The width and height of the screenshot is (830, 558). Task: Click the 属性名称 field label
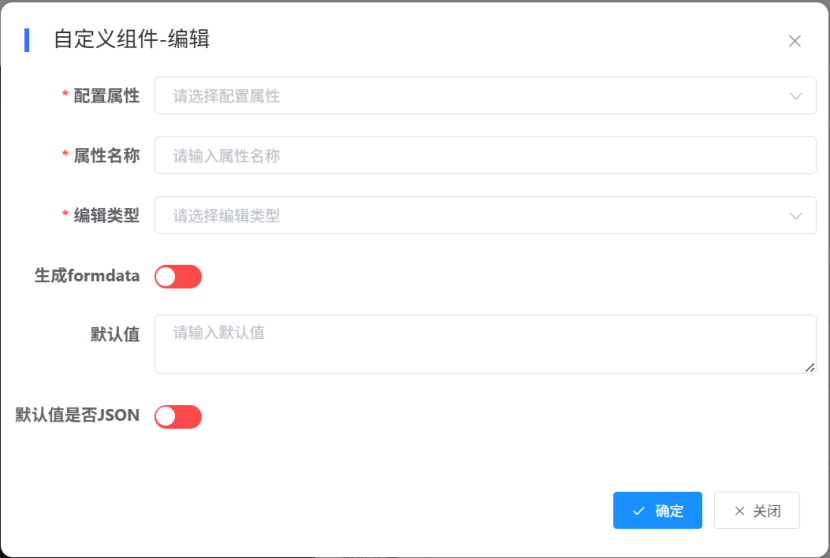[x=106, y=156]
